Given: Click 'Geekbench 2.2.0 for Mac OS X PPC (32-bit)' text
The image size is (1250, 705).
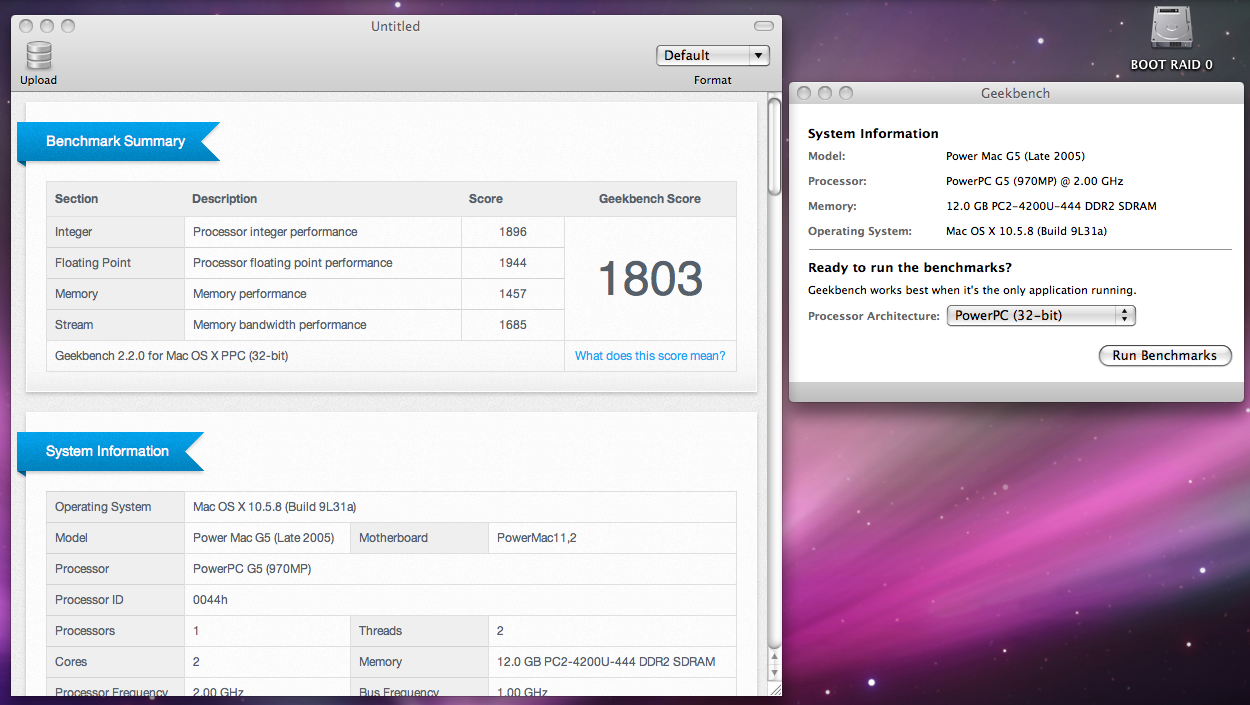Looking at the screenshot, I should (172, 356).
